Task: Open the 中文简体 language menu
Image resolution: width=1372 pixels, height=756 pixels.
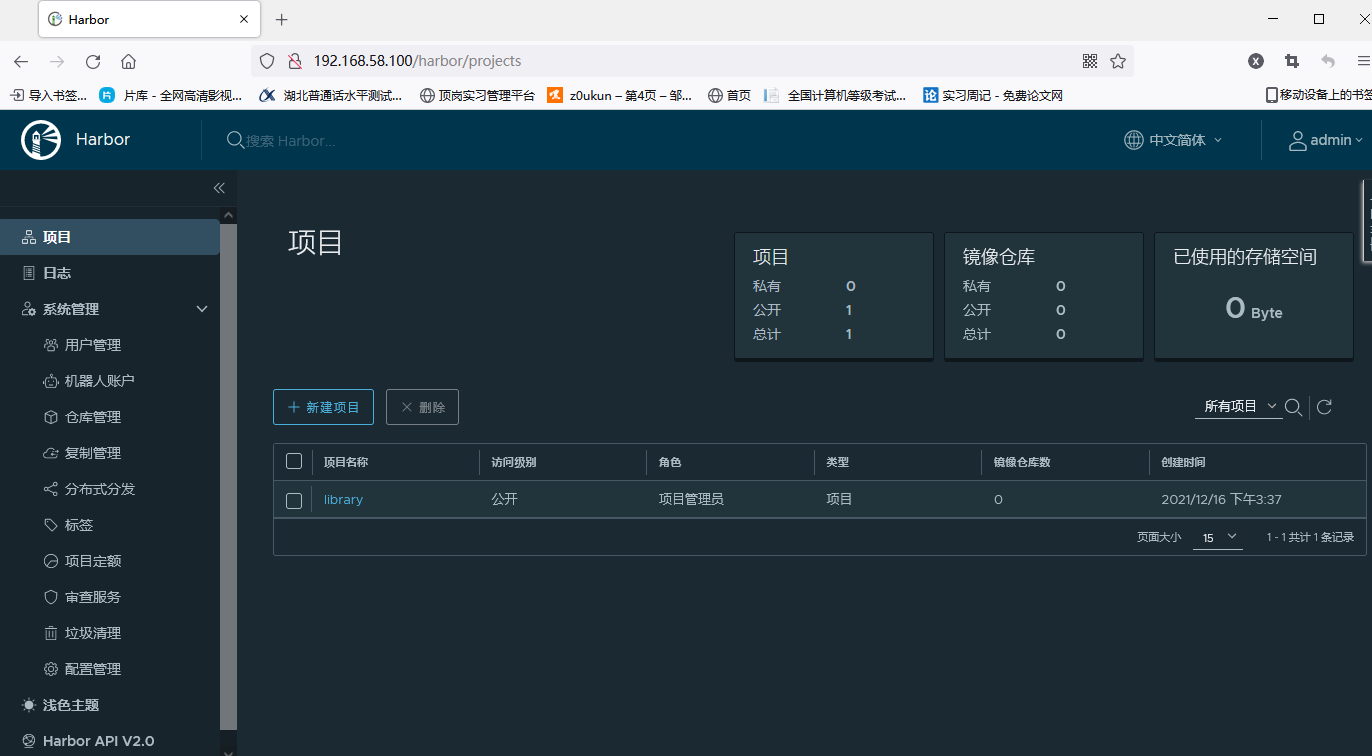Action: pyautogui.click(x=1172, y=140)
